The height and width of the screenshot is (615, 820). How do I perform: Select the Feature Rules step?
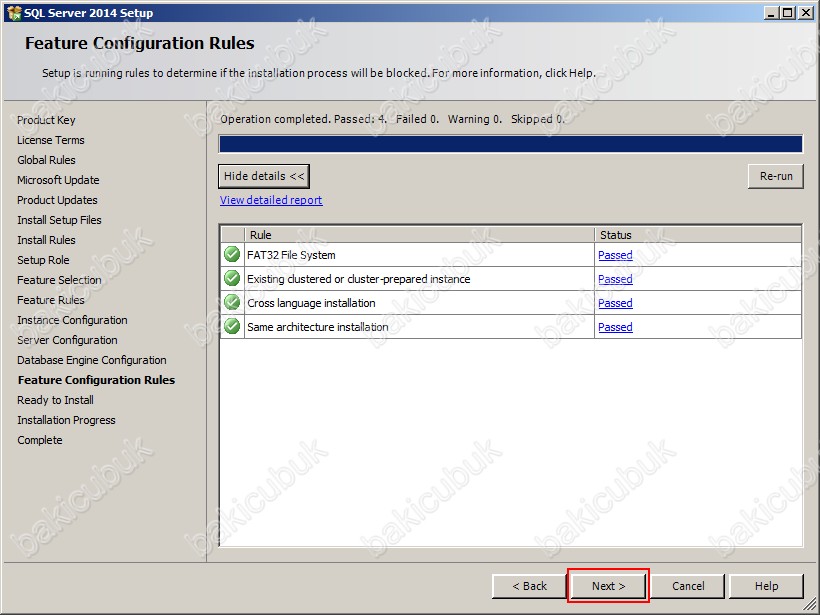pyautogui.click(x=51, y=300)
